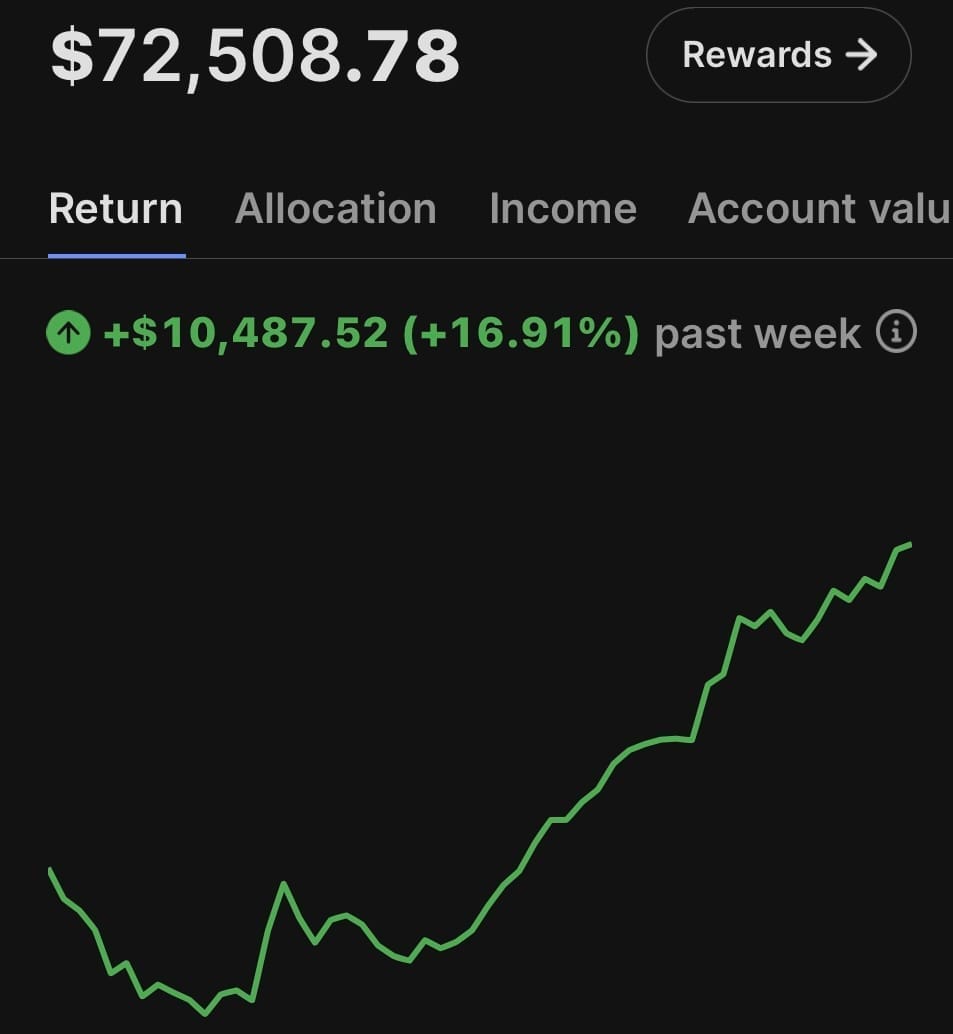Screen dimensions: 953x1034
Task: Click the $72,508.78 total balance
Action: (255, 55)
